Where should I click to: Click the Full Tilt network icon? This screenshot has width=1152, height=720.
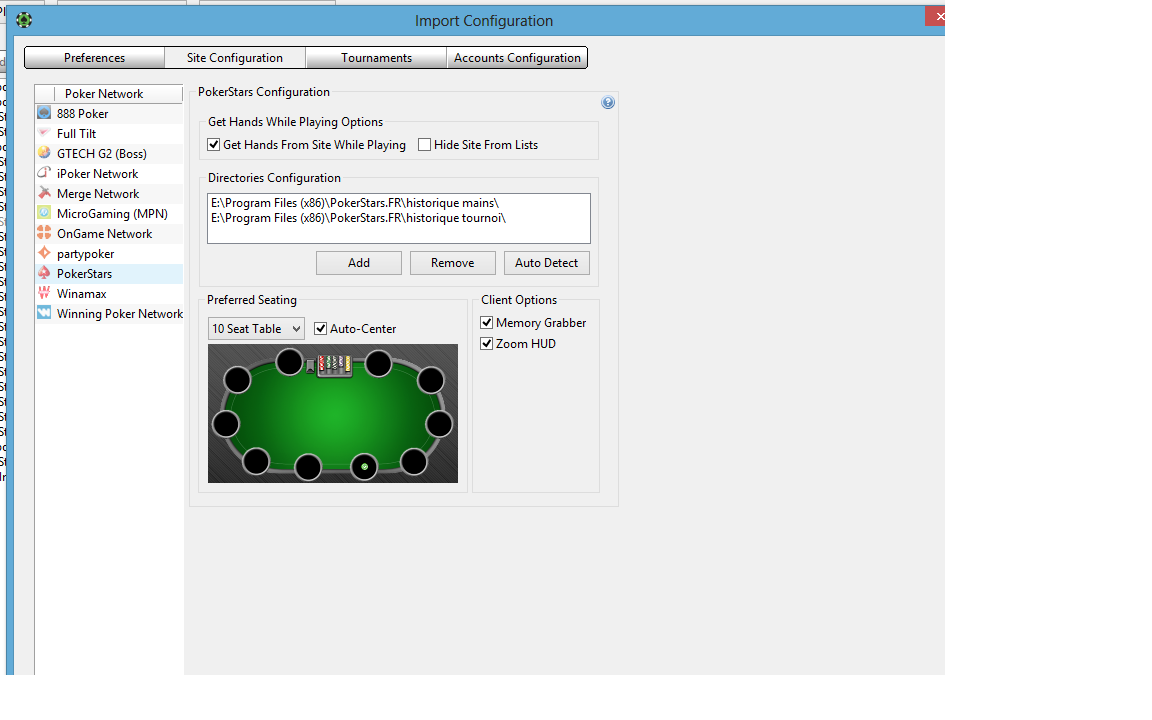coord(44,133)
